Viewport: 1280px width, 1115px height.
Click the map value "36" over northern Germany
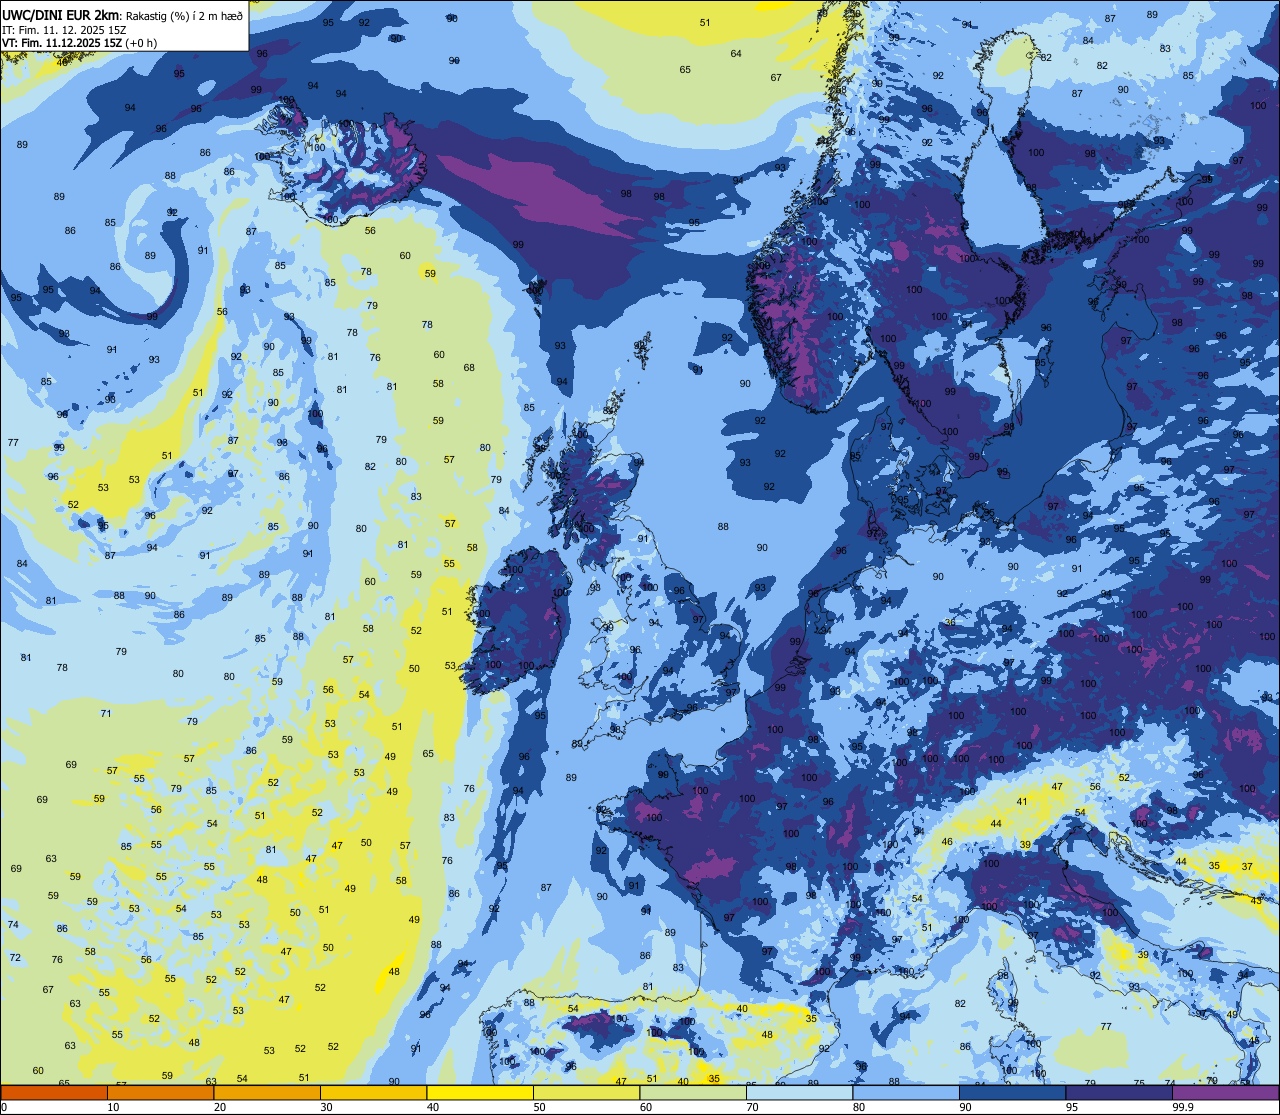(949, 623)
